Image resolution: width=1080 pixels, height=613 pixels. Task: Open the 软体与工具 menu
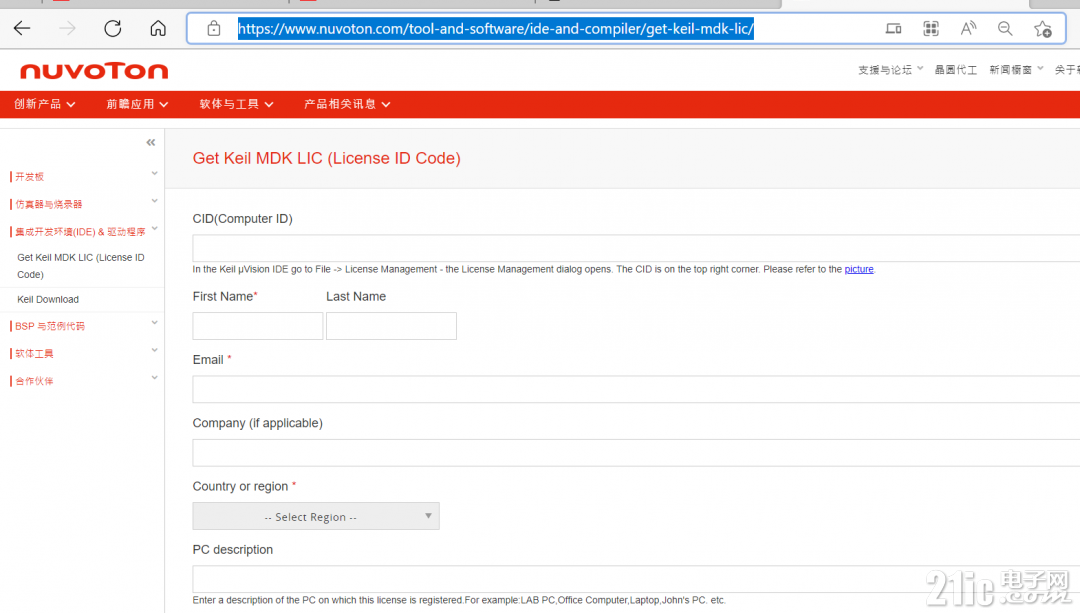(x=236, y=104)
